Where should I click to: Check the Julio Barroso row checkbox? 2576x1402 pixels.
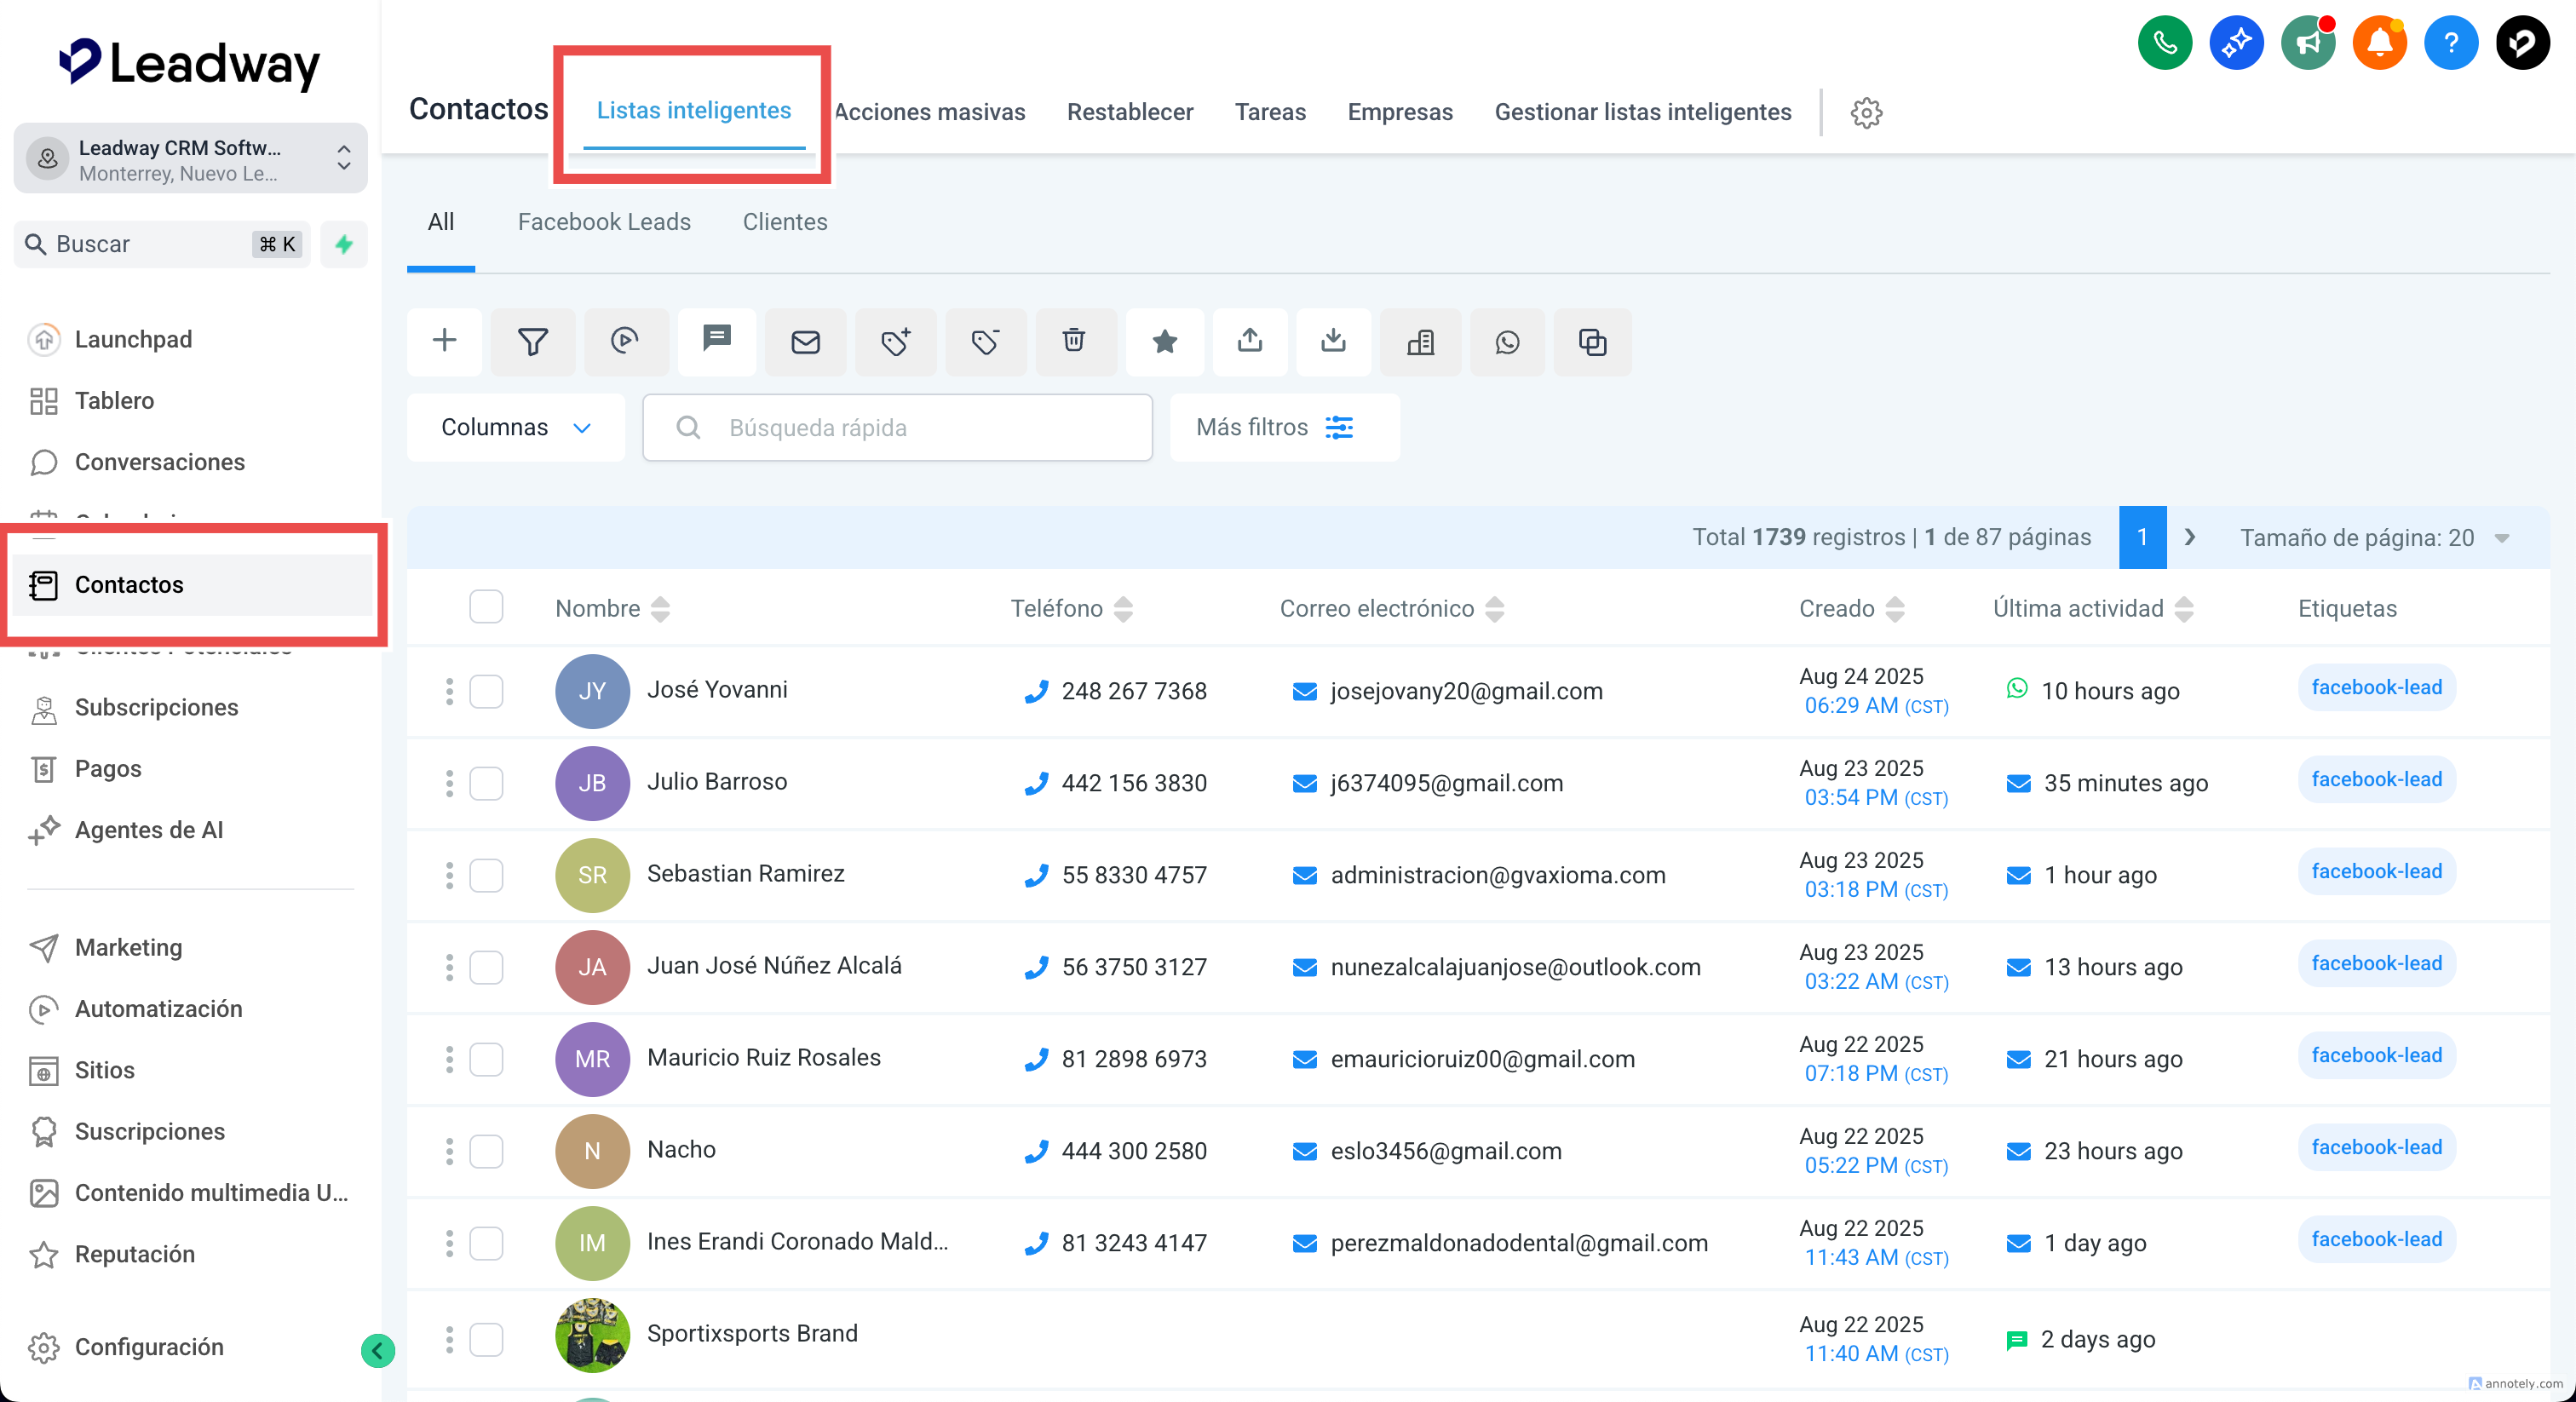tap(486, 783)
